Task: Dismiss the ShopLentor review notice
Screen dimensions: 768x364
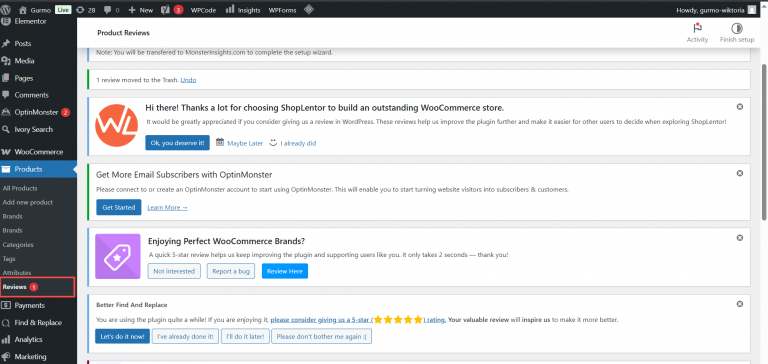Action: tap(740, 106)
